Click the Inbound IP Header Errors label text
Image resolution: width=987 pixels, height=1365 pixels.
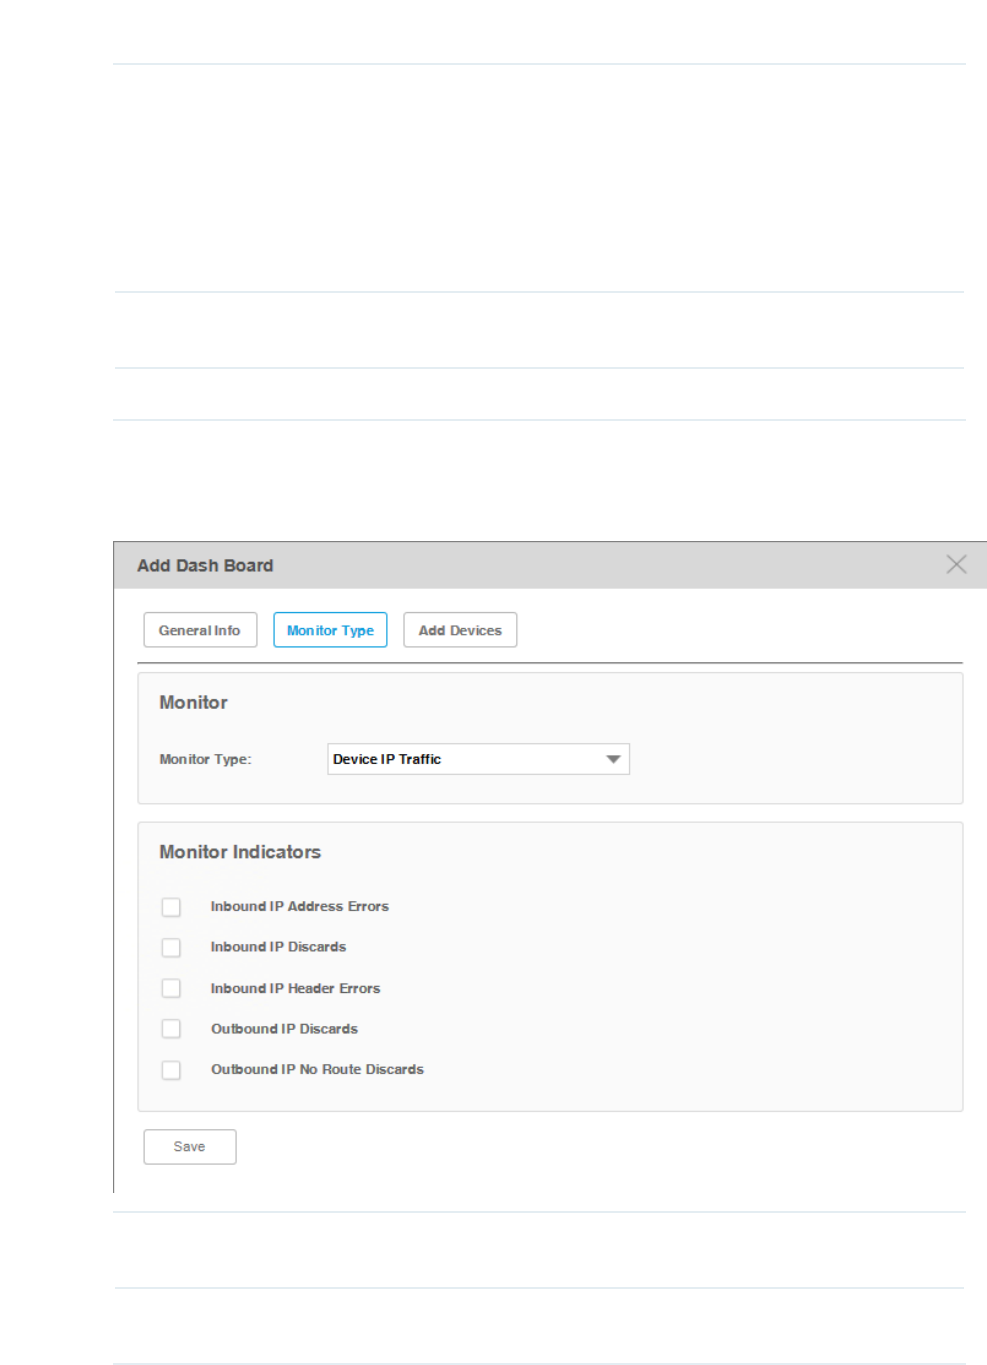[x=295, y=988]
